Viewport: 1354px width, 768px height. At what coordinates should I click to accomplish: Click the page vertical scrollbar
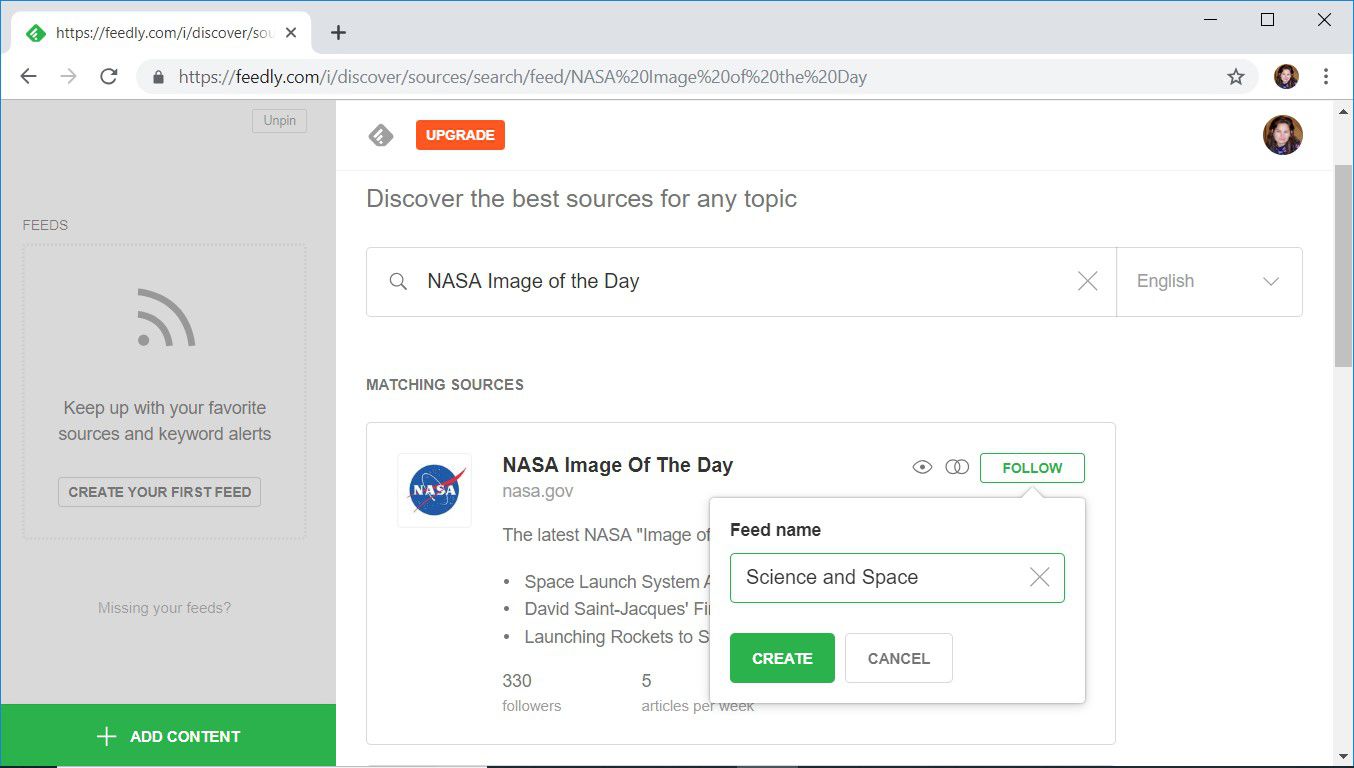(x=1343, y=265)
